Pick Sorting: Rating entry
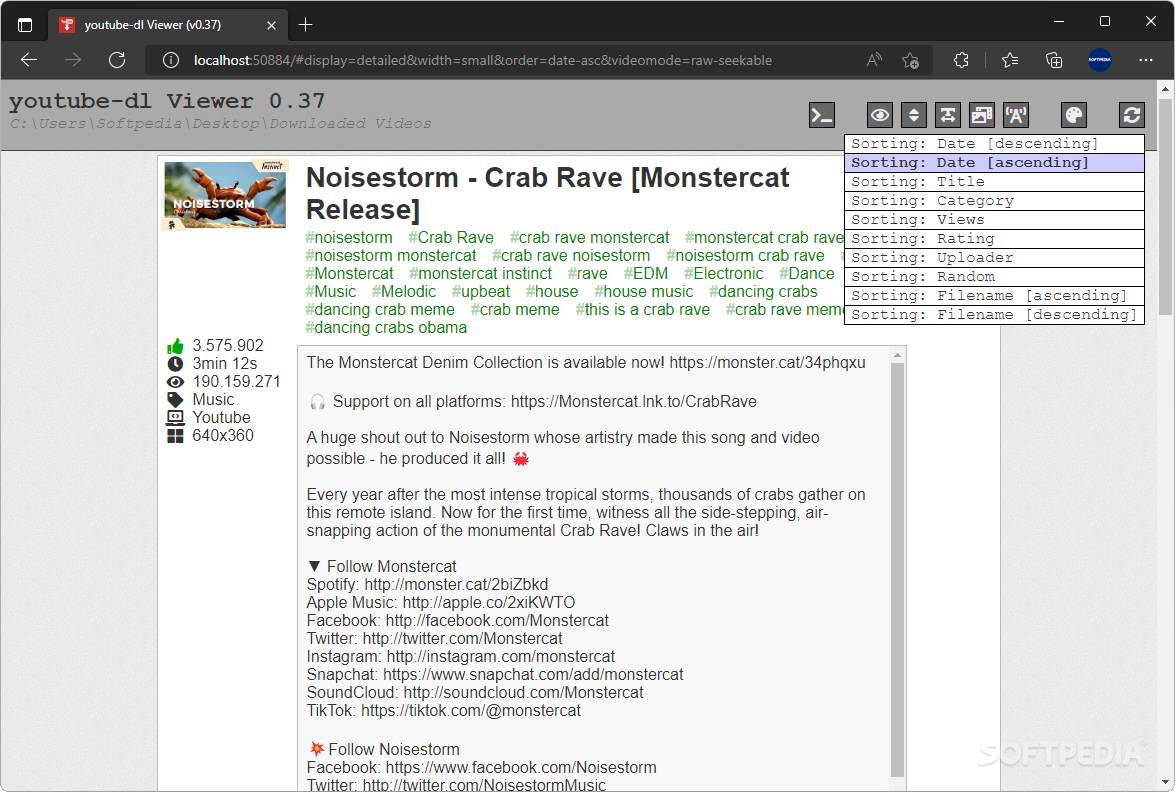The image size is (1175, 792). pos(994,239)
